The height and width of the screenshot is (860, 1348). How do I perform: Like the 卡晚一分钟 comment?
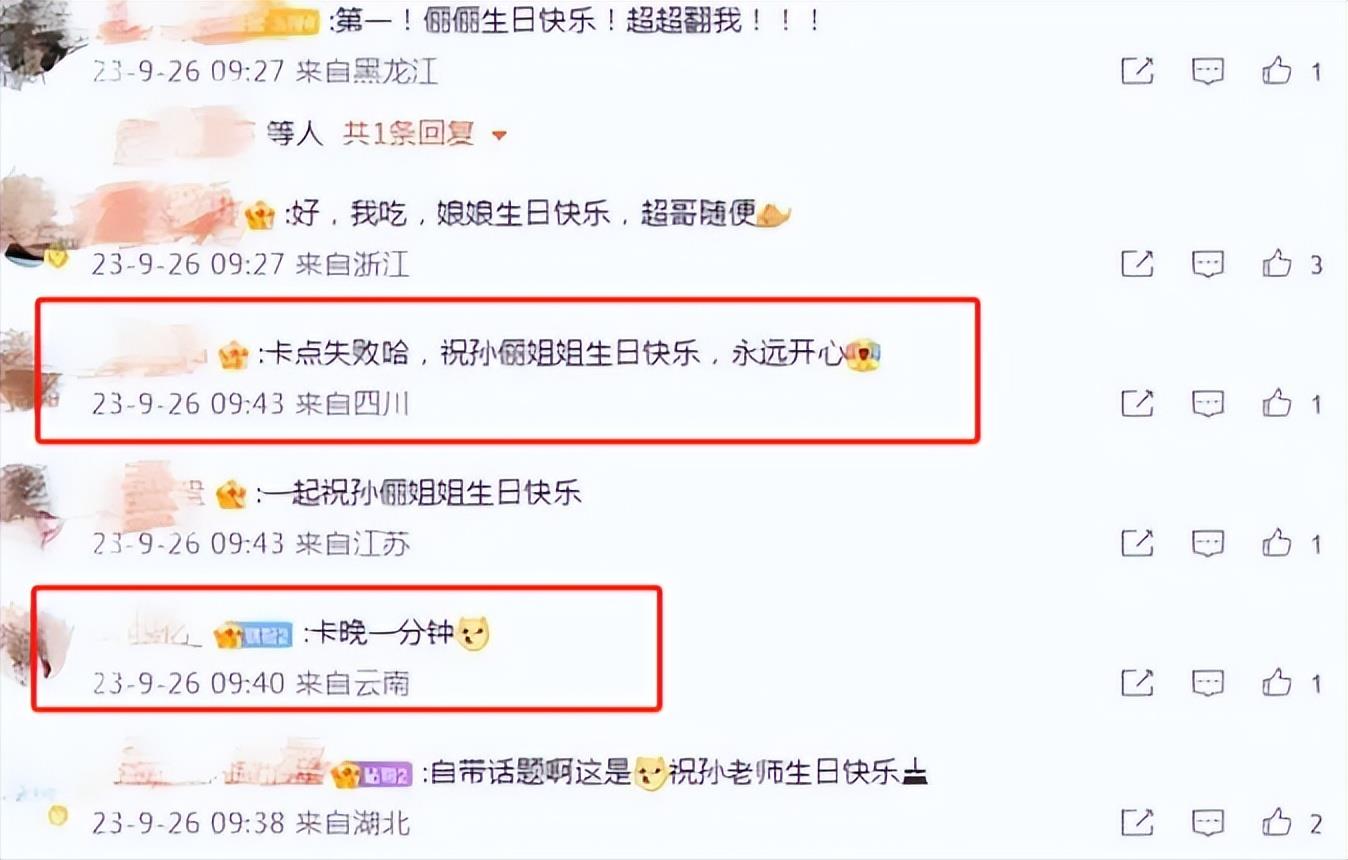(x=1277, y=683)
